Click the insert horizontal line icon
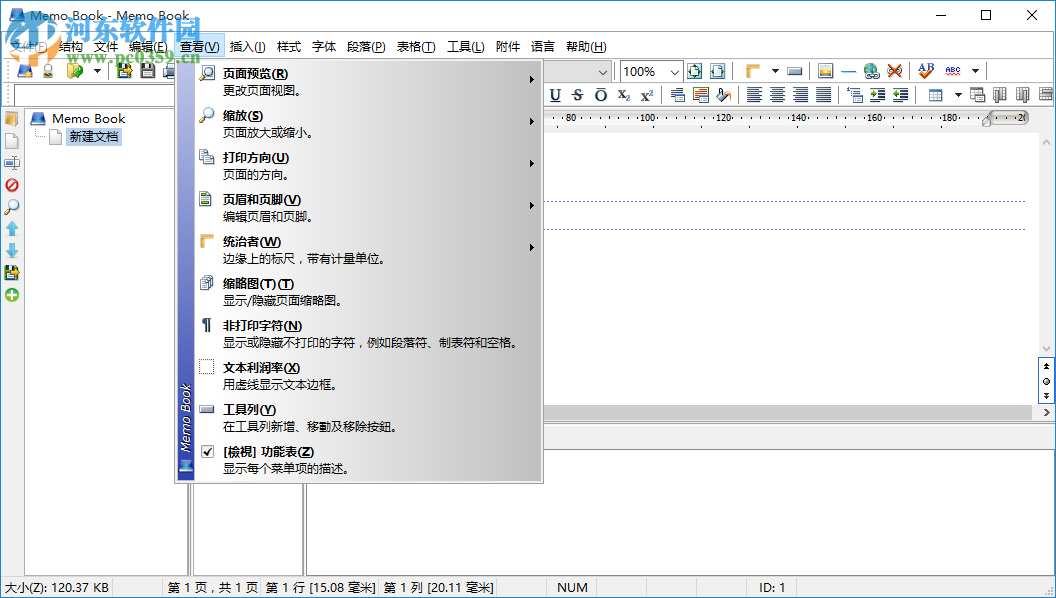This screenshot has height=598, width=1056. (x=849, y=71)
